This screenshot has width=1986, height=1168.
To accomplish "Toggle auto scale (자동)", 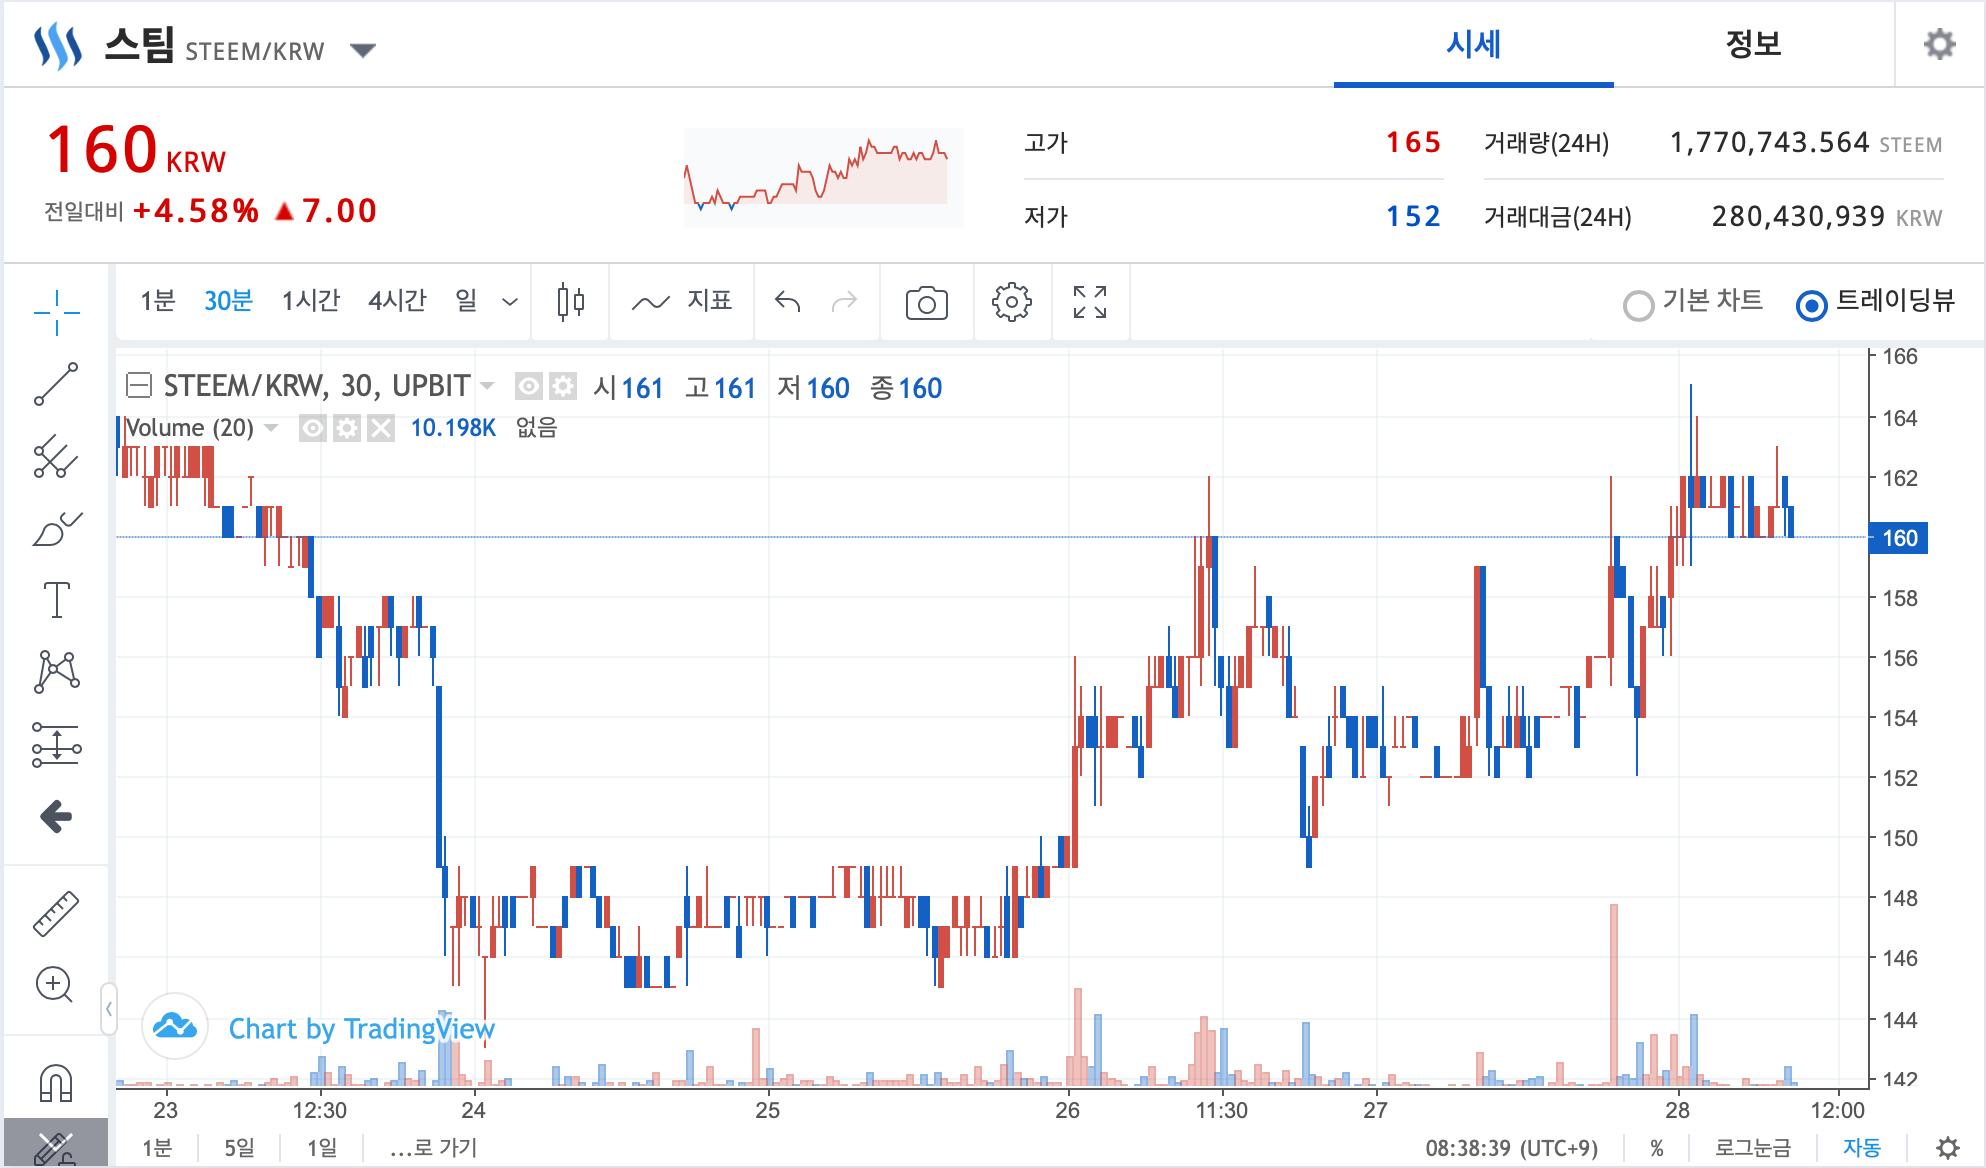I will click(x=1862, y=1148).
